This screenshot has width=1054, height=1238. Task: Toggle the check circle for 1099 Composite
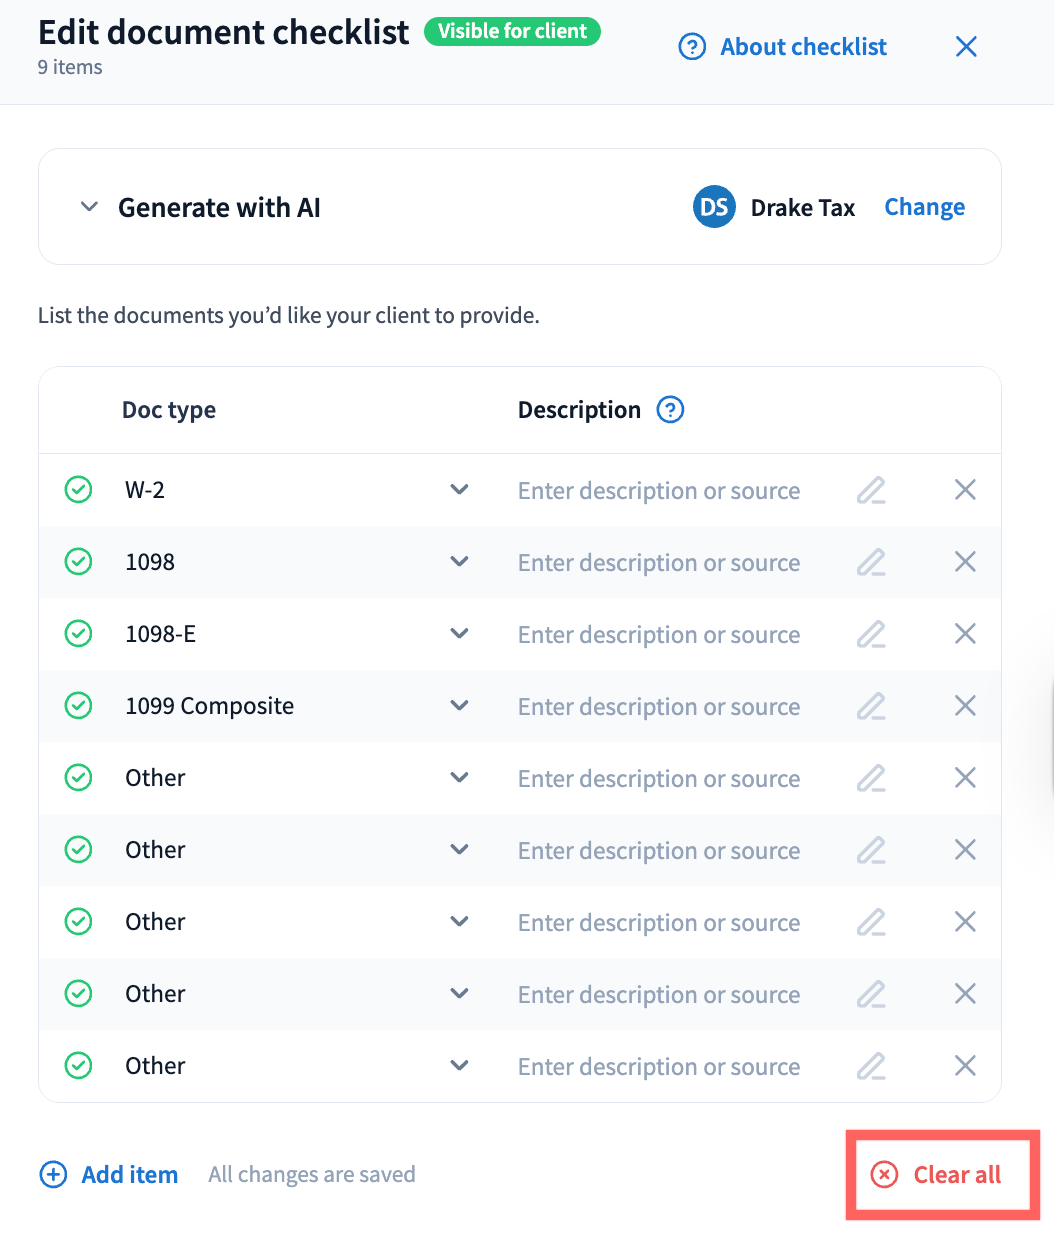pyautogui.click(x=78, y=706)
